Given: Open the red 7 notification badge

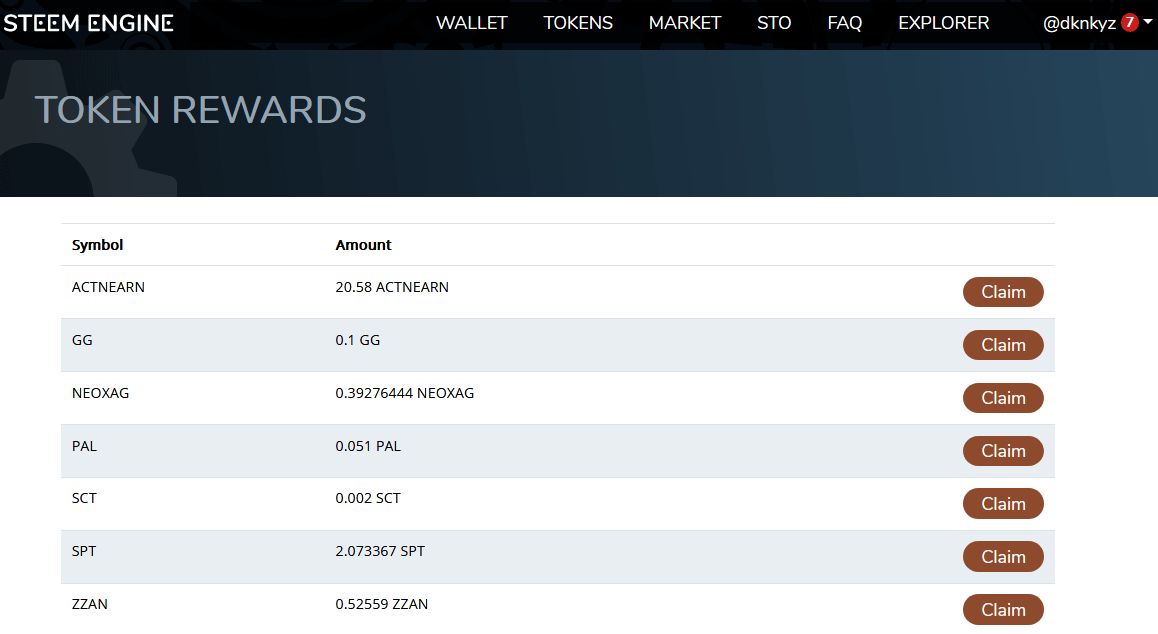Looking at the screenshot, I should pyautogui.click(x=1129, y=22).
